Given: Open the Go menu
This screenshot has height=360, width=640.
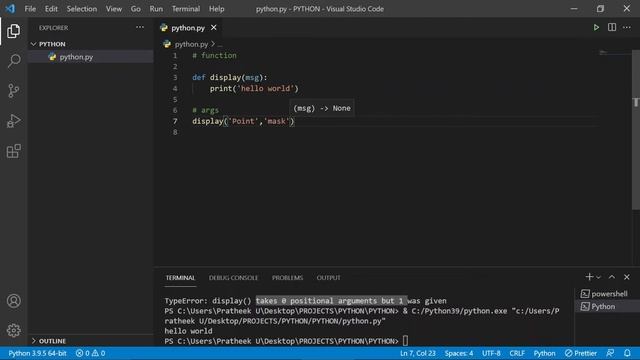Looking at the screenshot, I should (136, 9).
